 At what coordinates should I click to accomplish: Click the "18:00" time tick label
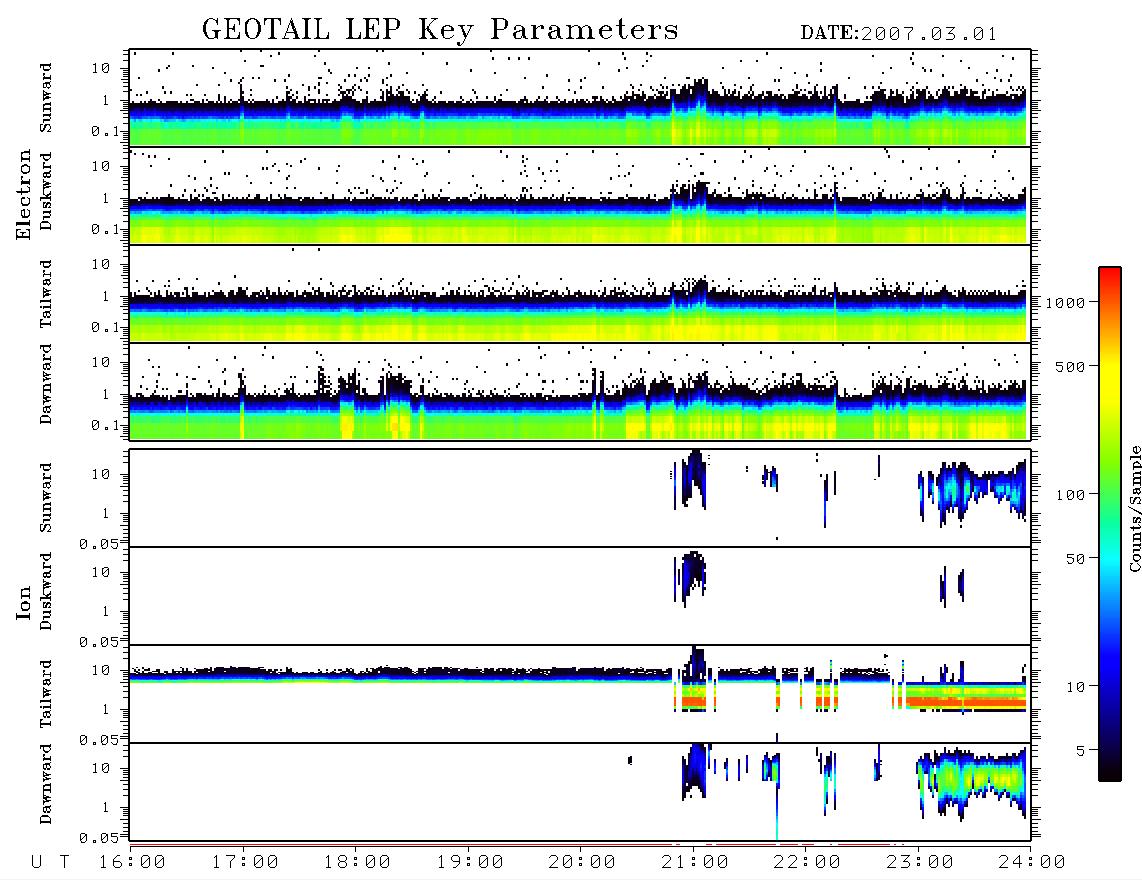[358, 863]
